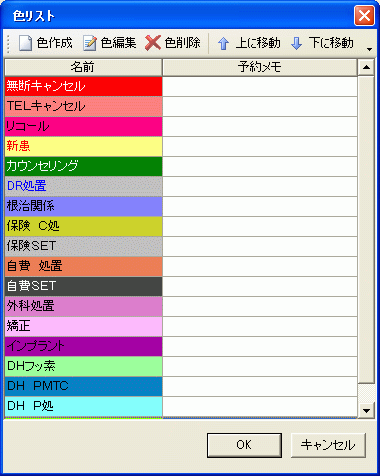Select the 根治関係 row
380x476 pixels.
pyautogui.click(x=84, y=206)
